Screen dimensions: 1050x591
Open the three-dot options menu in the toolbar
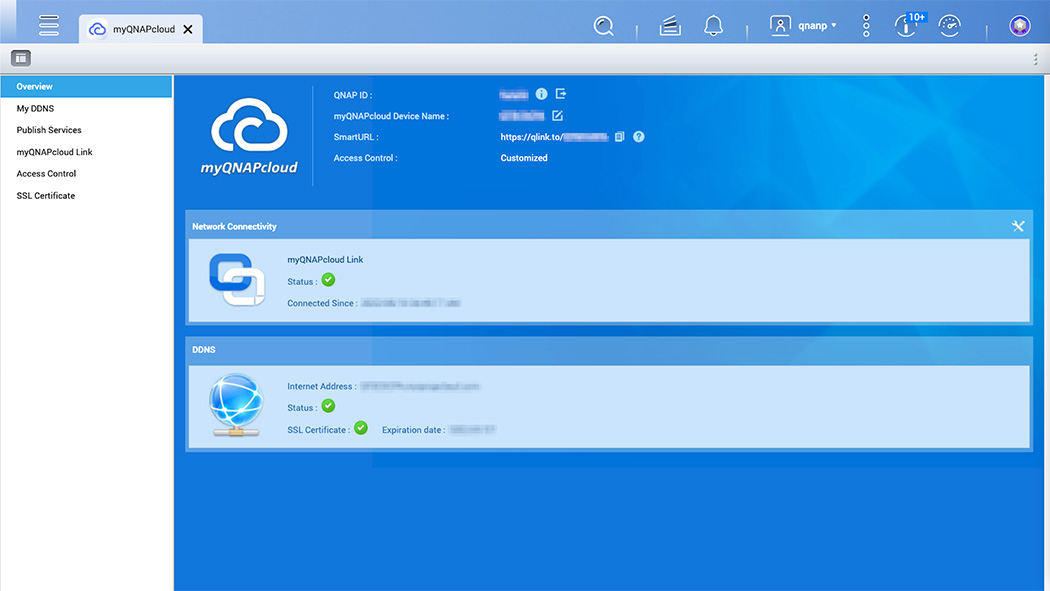[865, 25]
